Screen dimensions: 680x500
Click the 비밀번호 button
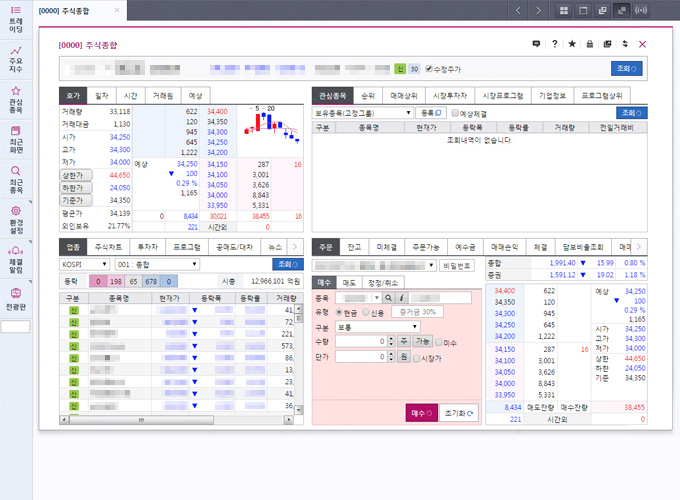(x=457, y=265)
